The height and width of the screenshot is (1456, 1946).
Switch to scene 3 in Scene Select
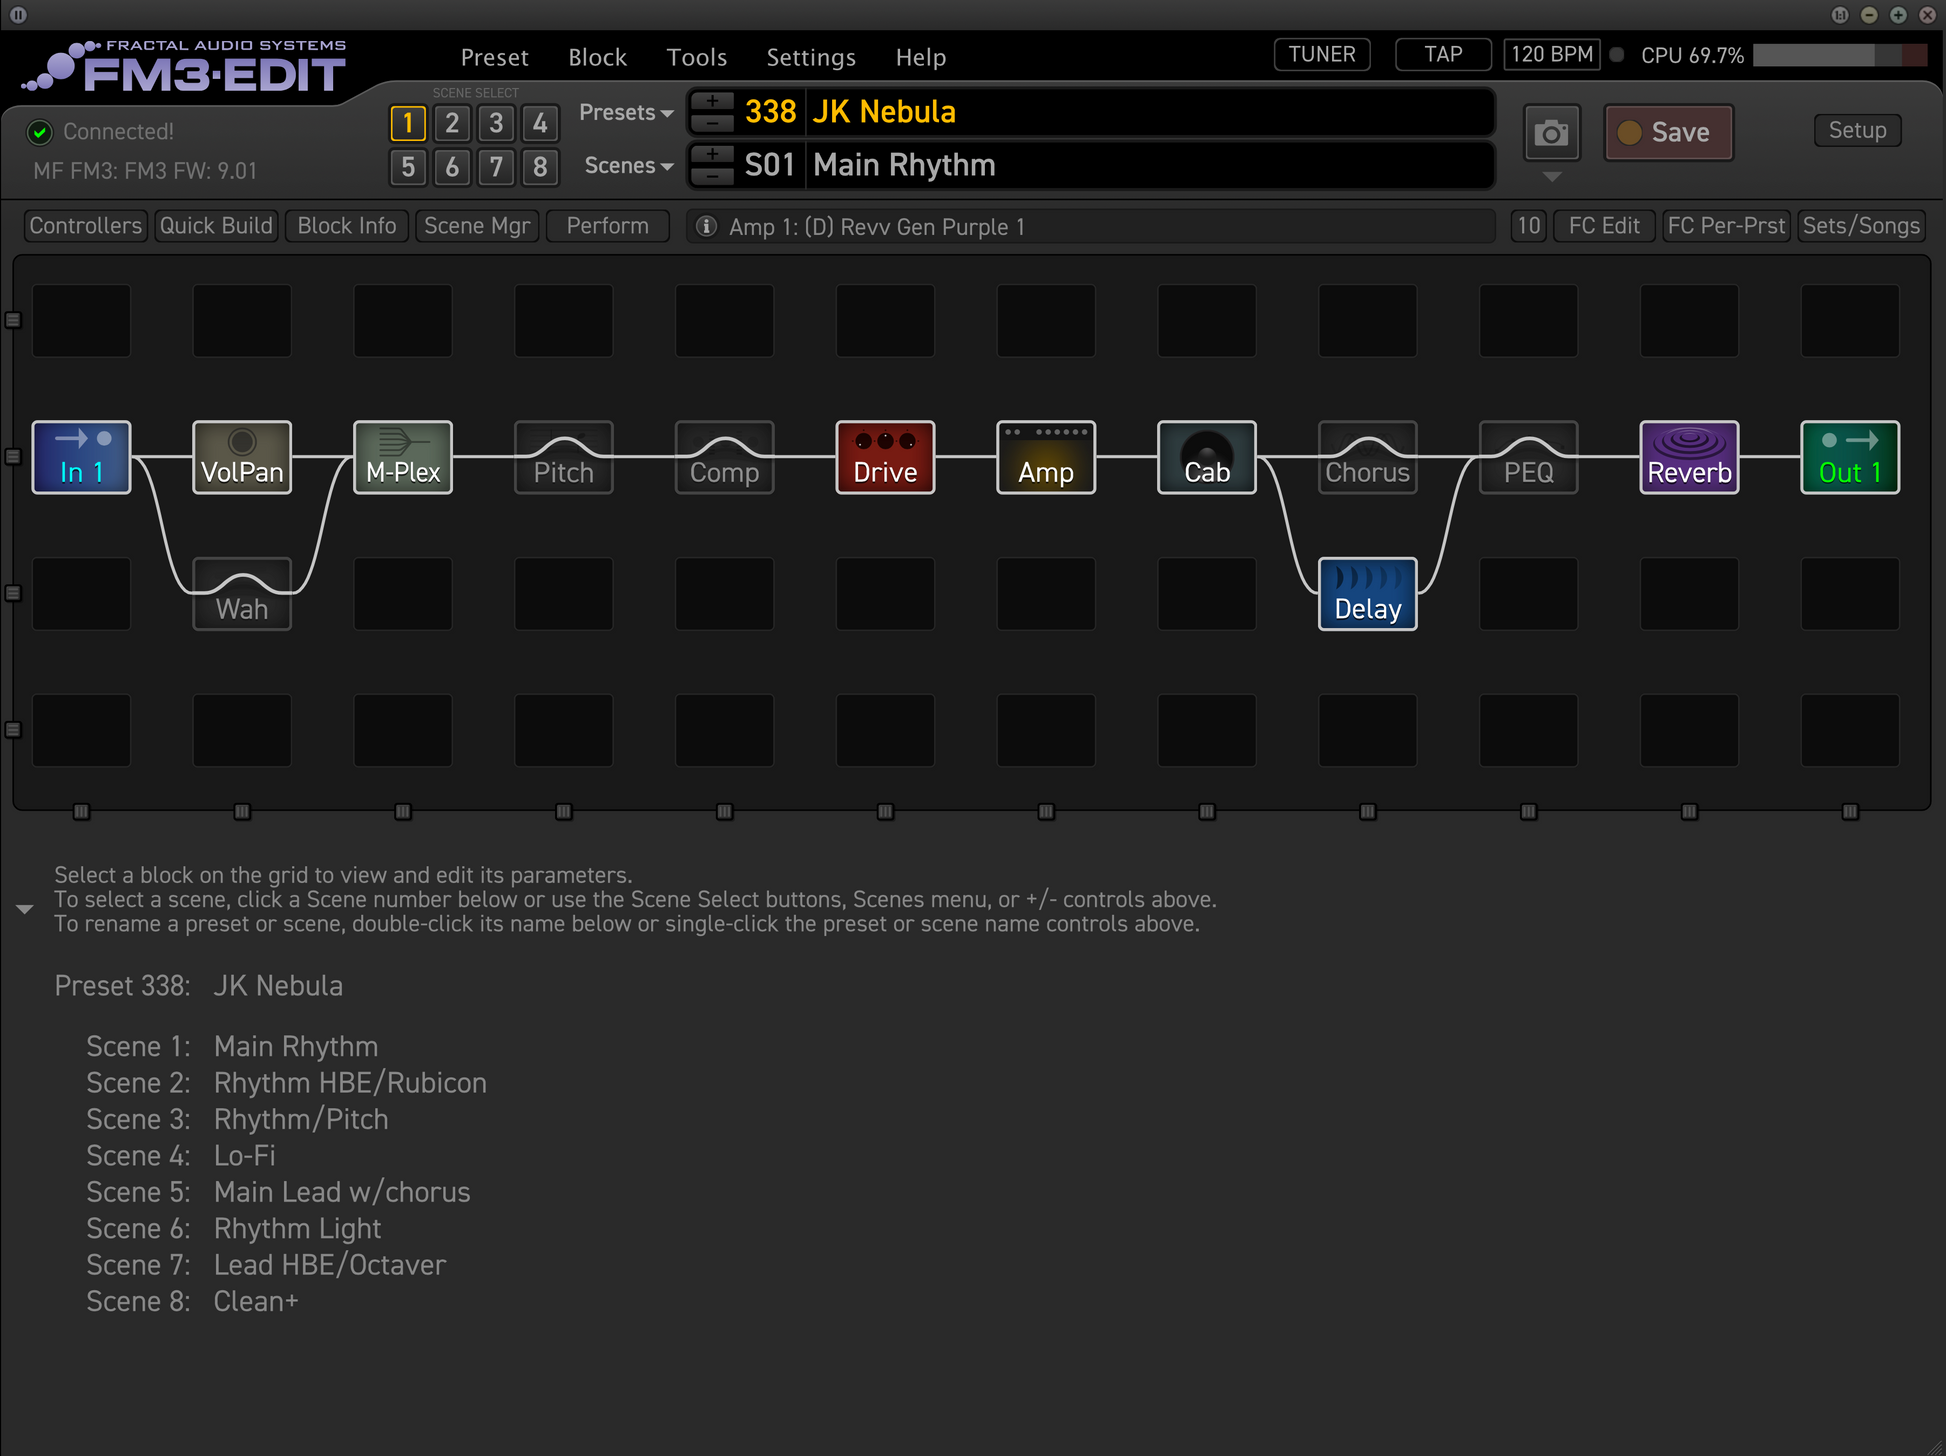[496, 123]
